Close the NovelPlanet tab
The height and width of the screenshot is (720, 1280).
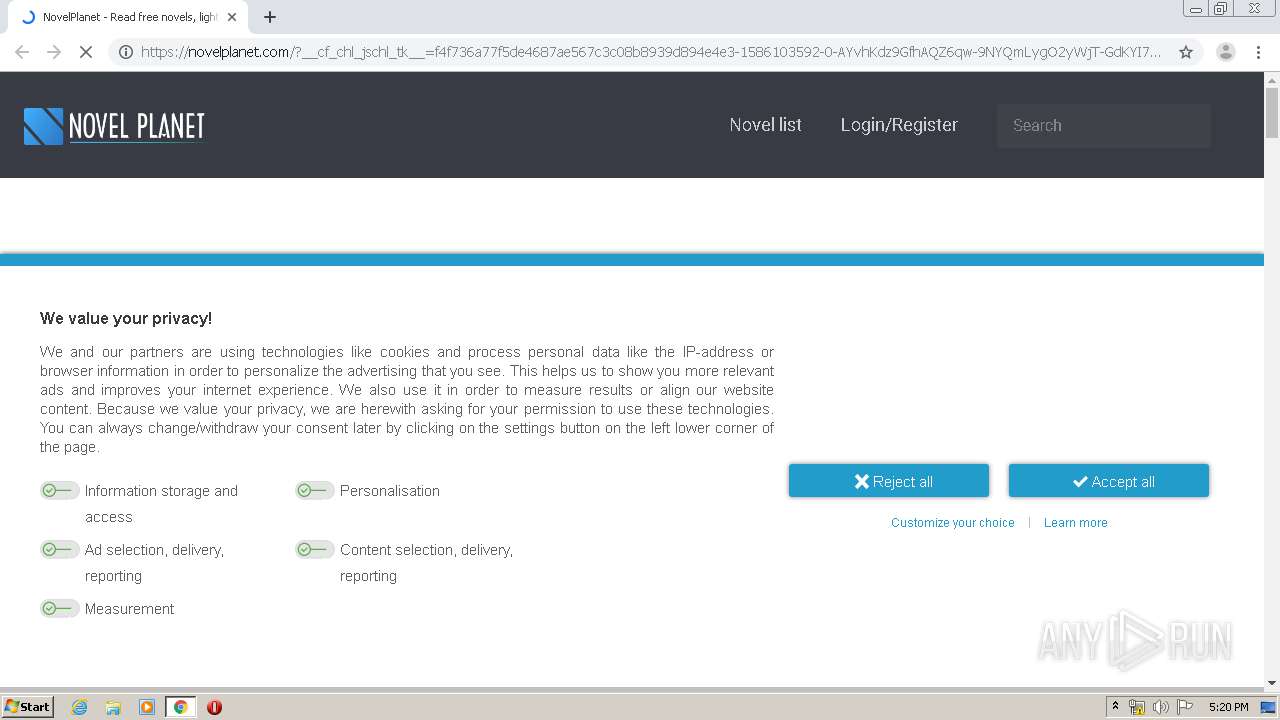(x=232, y=17)
